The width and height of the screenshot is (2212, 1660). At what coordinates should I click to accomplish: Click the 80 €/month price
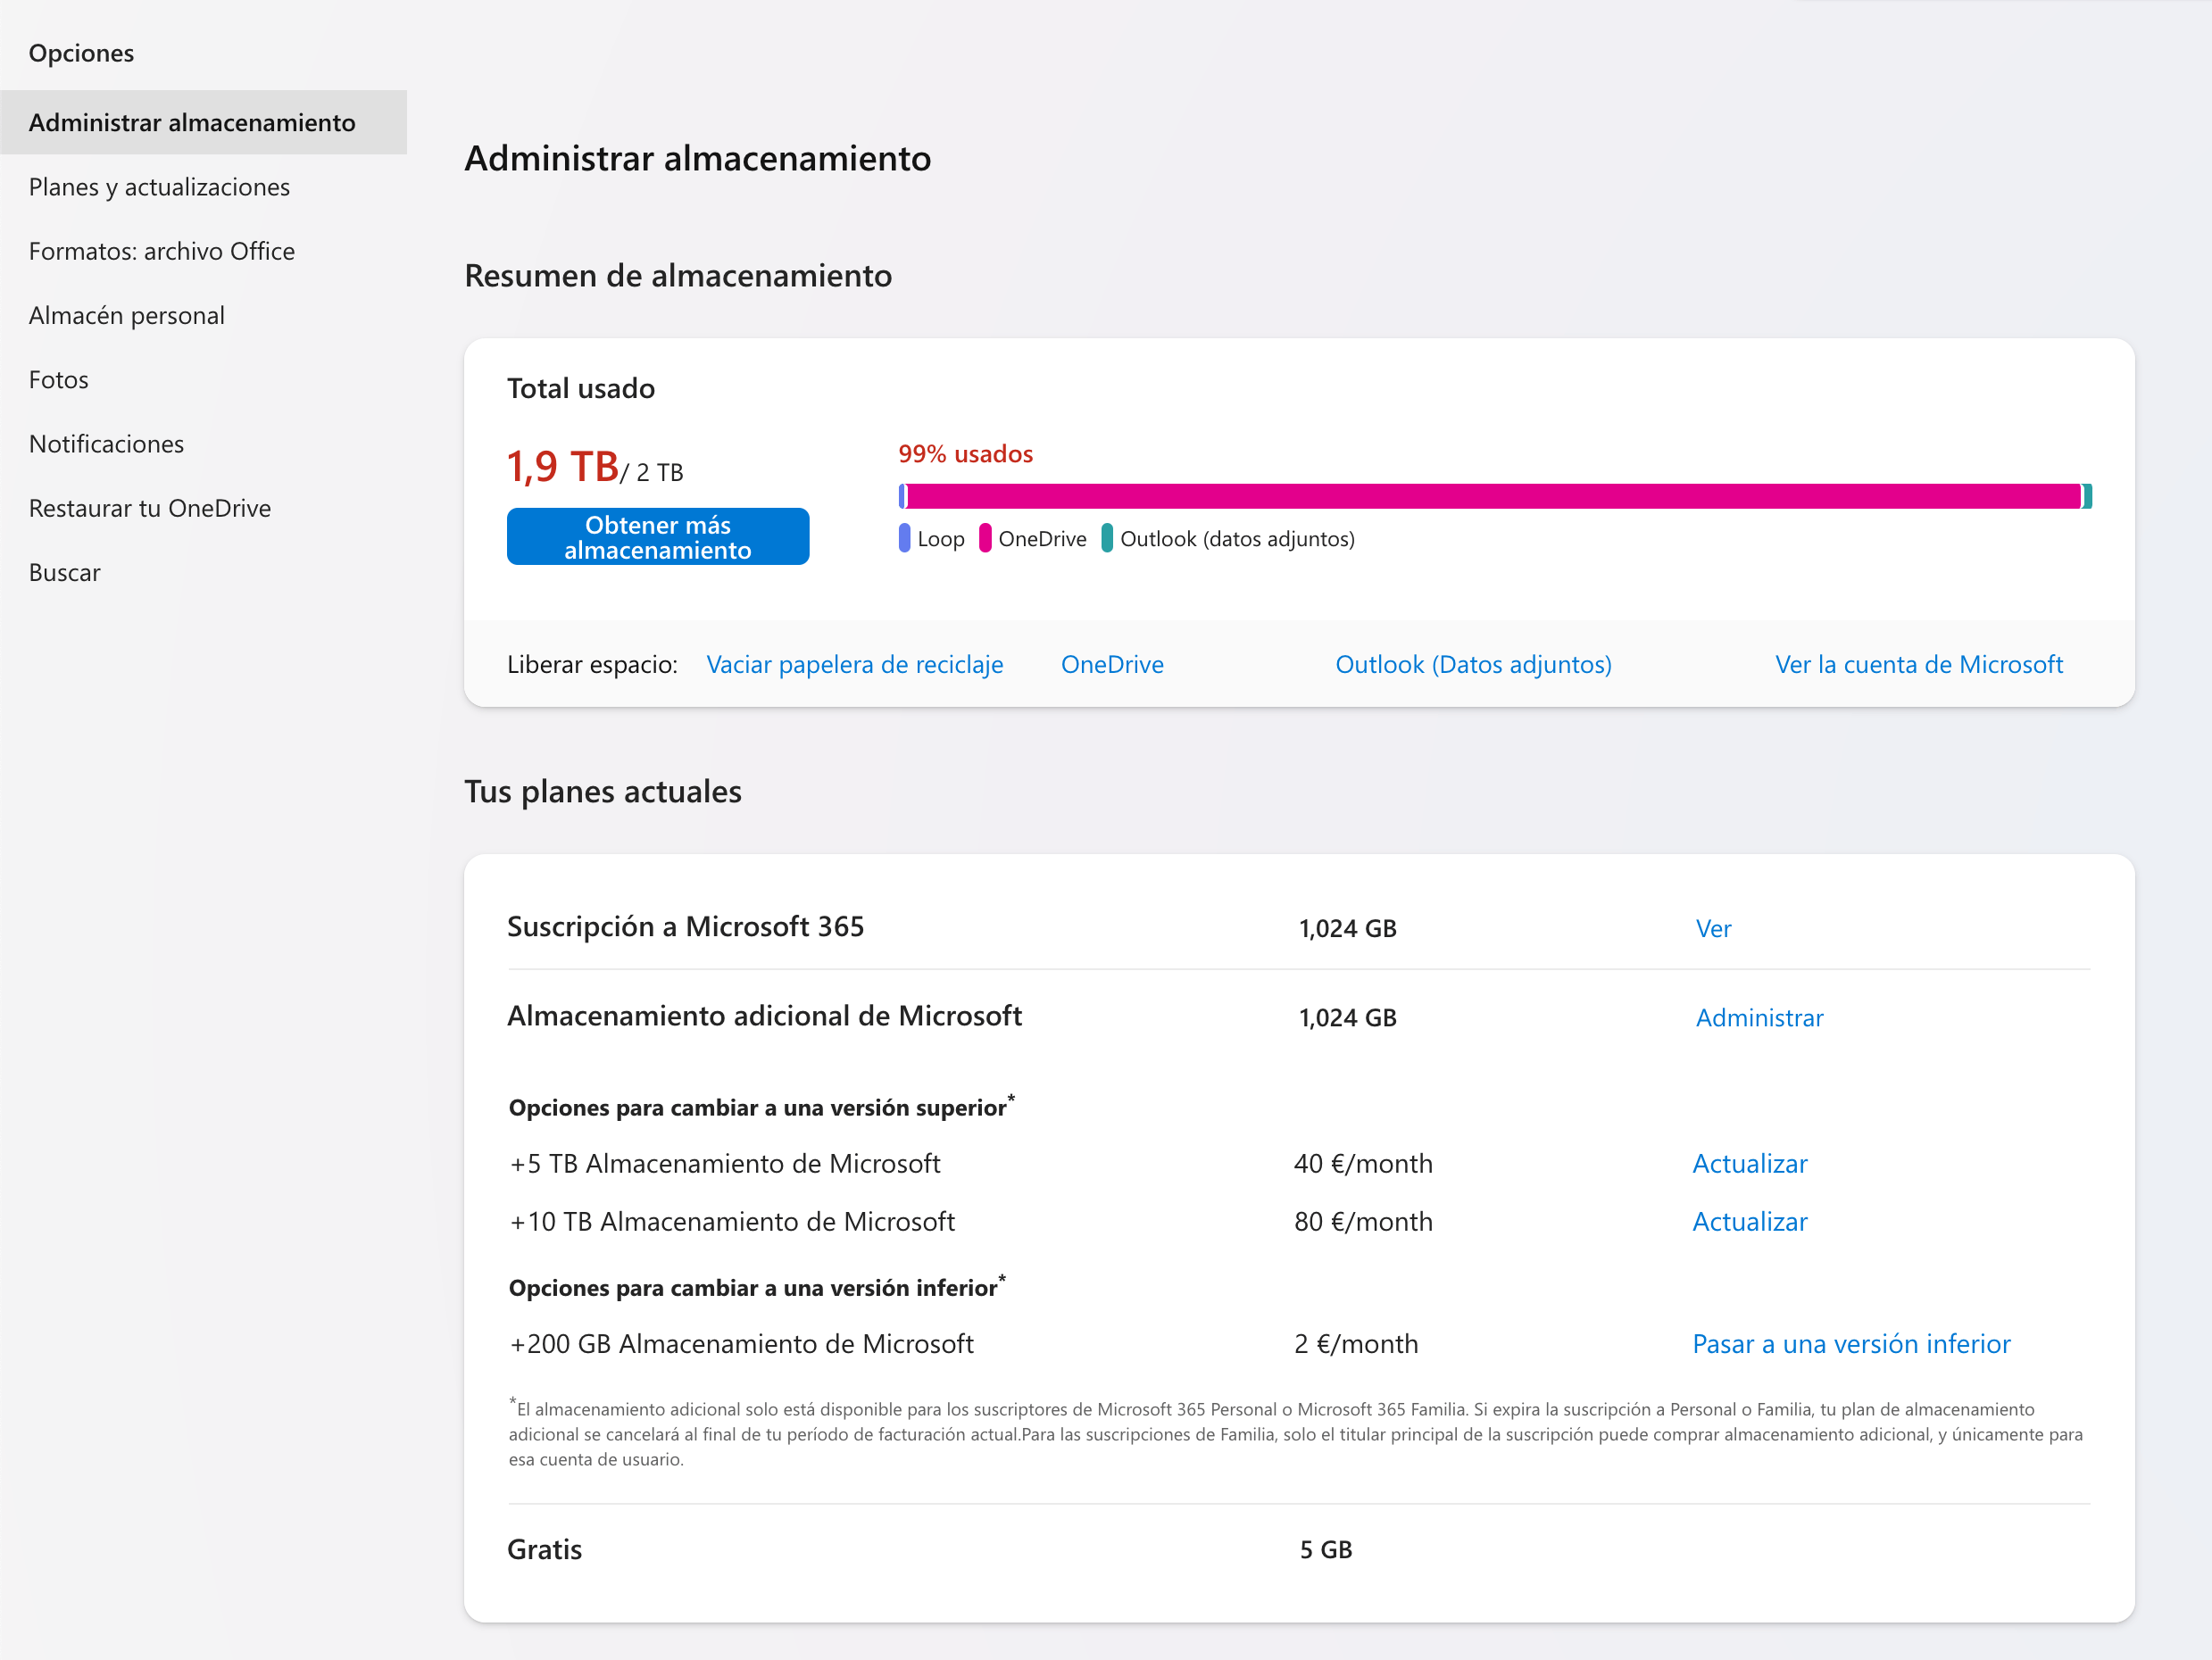(x=1363, y=1221)
